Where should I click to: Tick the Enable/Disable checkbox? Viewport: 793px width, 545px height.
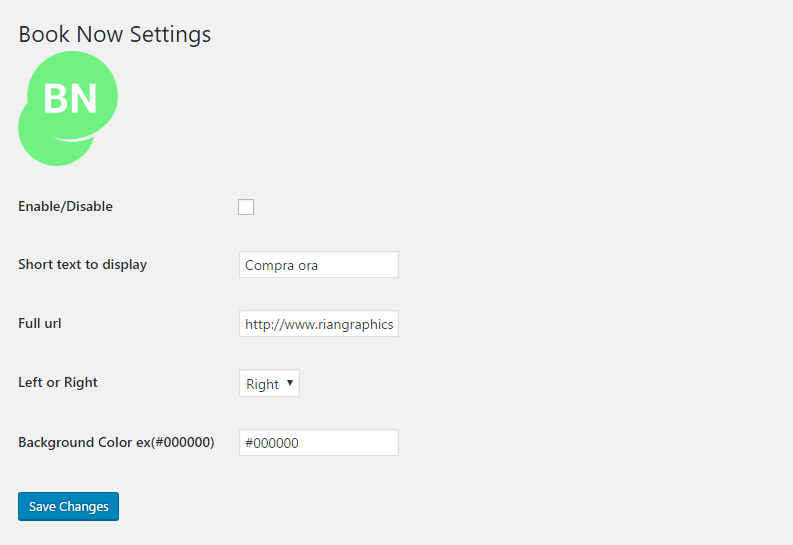[246, 207]
